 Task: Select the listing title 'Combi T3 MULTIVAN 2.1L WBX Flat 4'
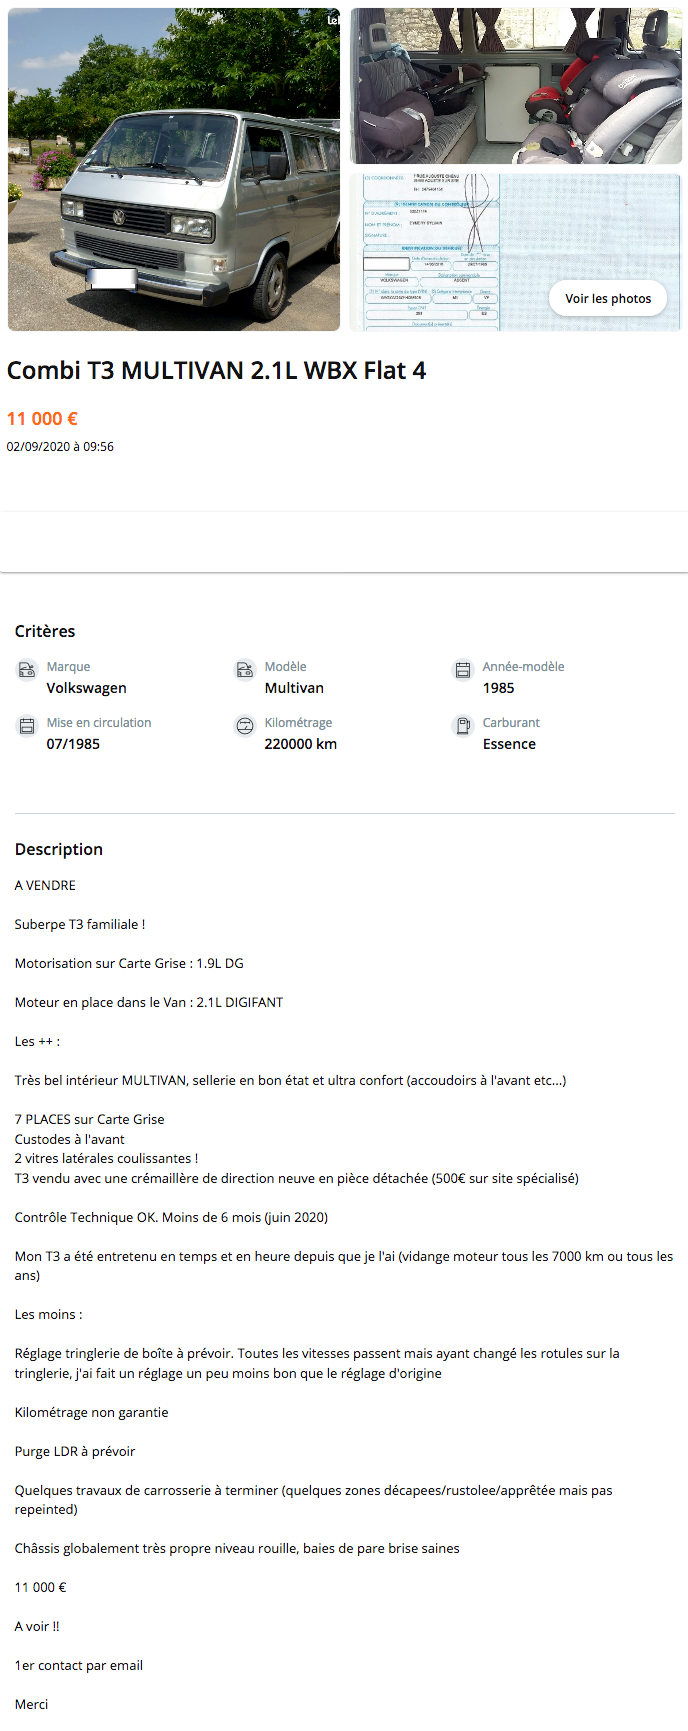tap(217, 371)
